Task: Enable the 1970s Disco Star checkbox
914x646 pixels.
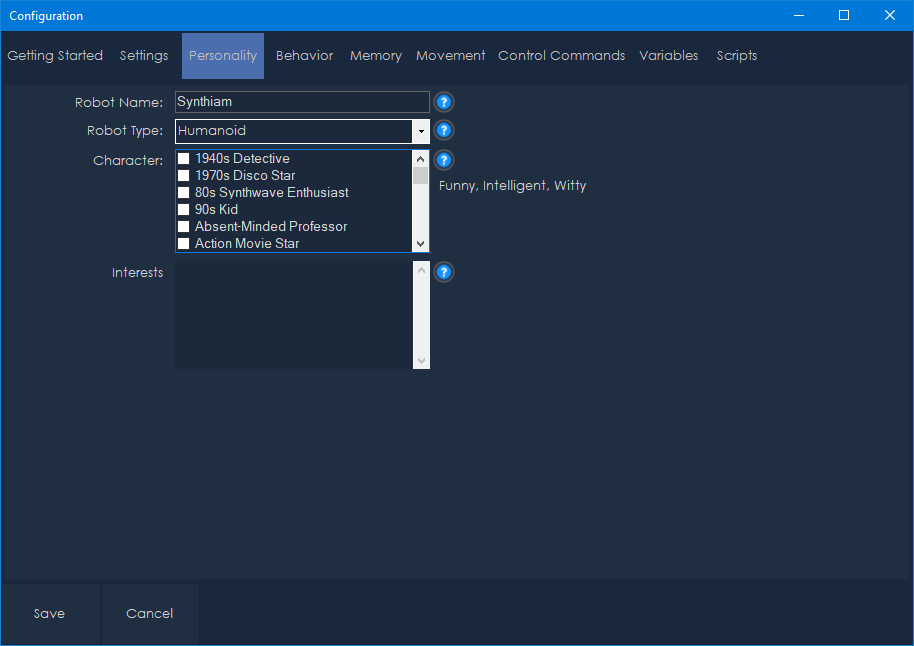Action: tap(184, 176)
